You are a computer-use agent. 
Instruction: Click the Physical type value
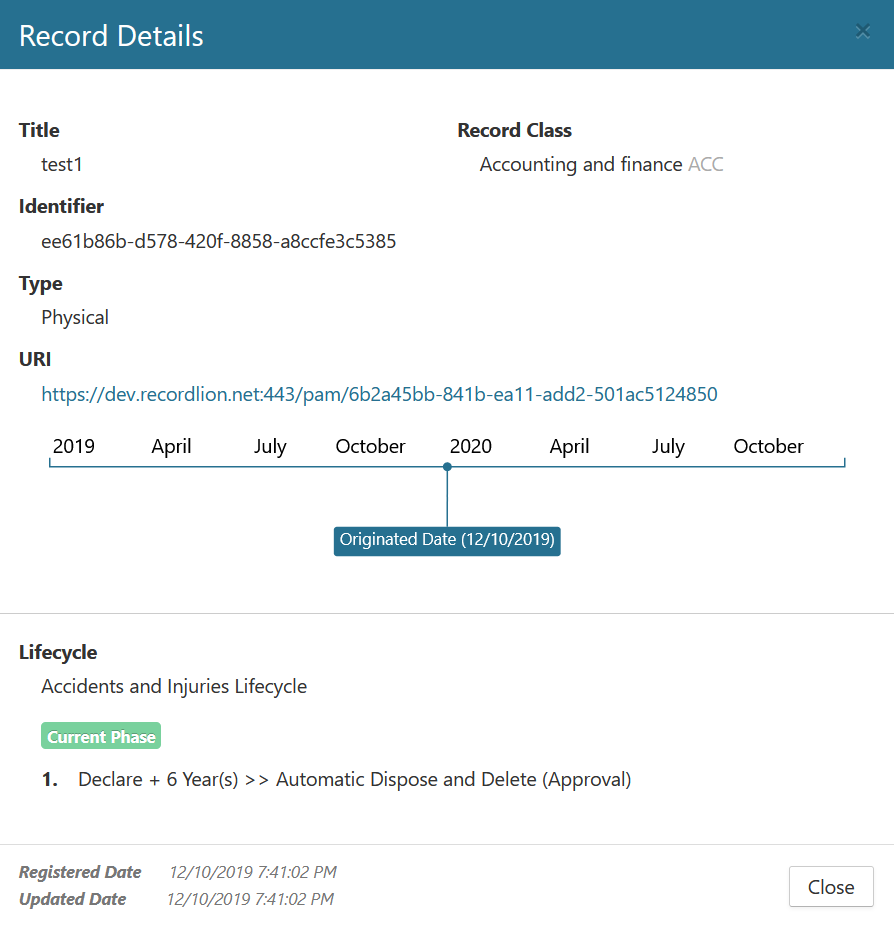[75, 317]
